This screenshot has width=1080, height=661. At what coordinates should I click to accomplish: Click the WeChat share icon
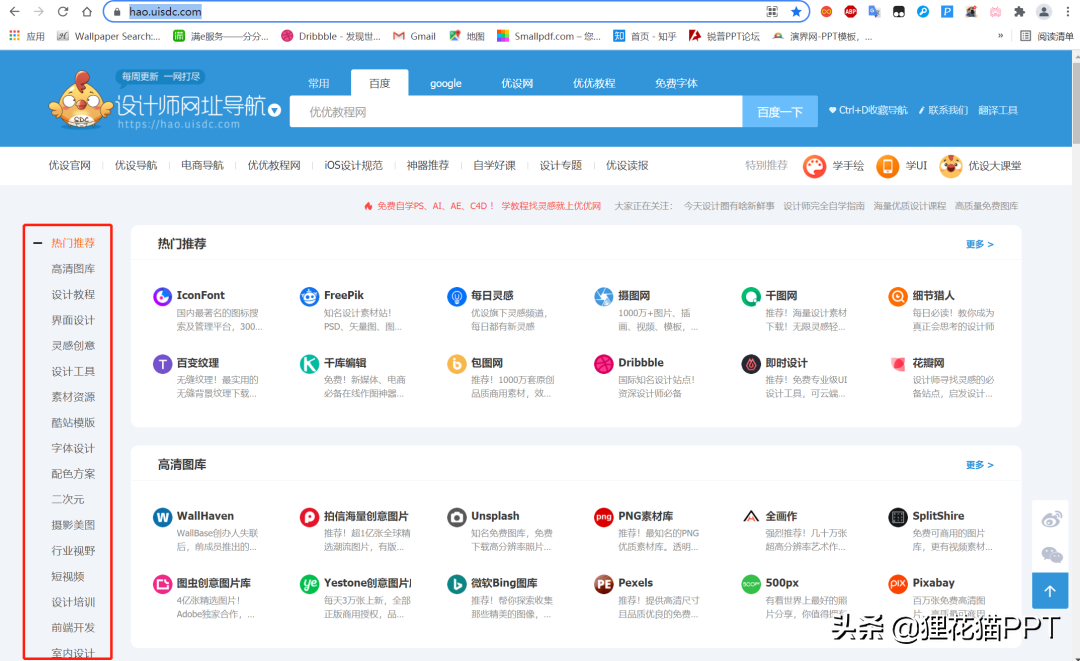click(1051, 554)
